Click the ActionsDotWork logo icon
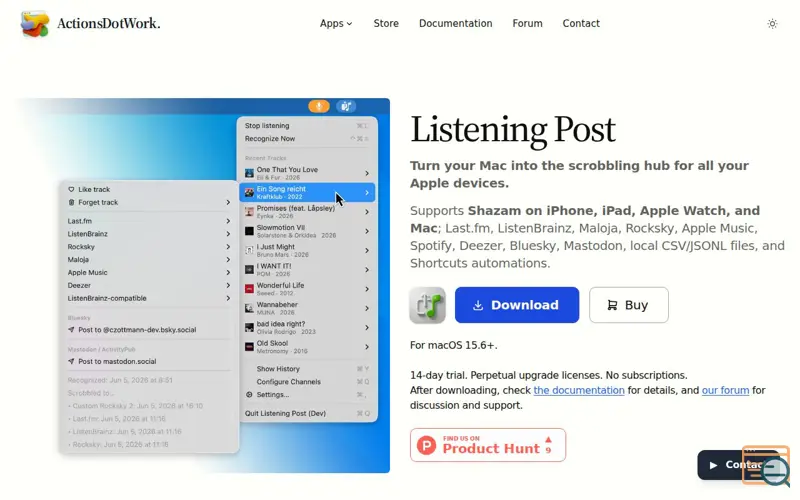The height and width of the screenshot is (500, 800). tap(35, 23)
